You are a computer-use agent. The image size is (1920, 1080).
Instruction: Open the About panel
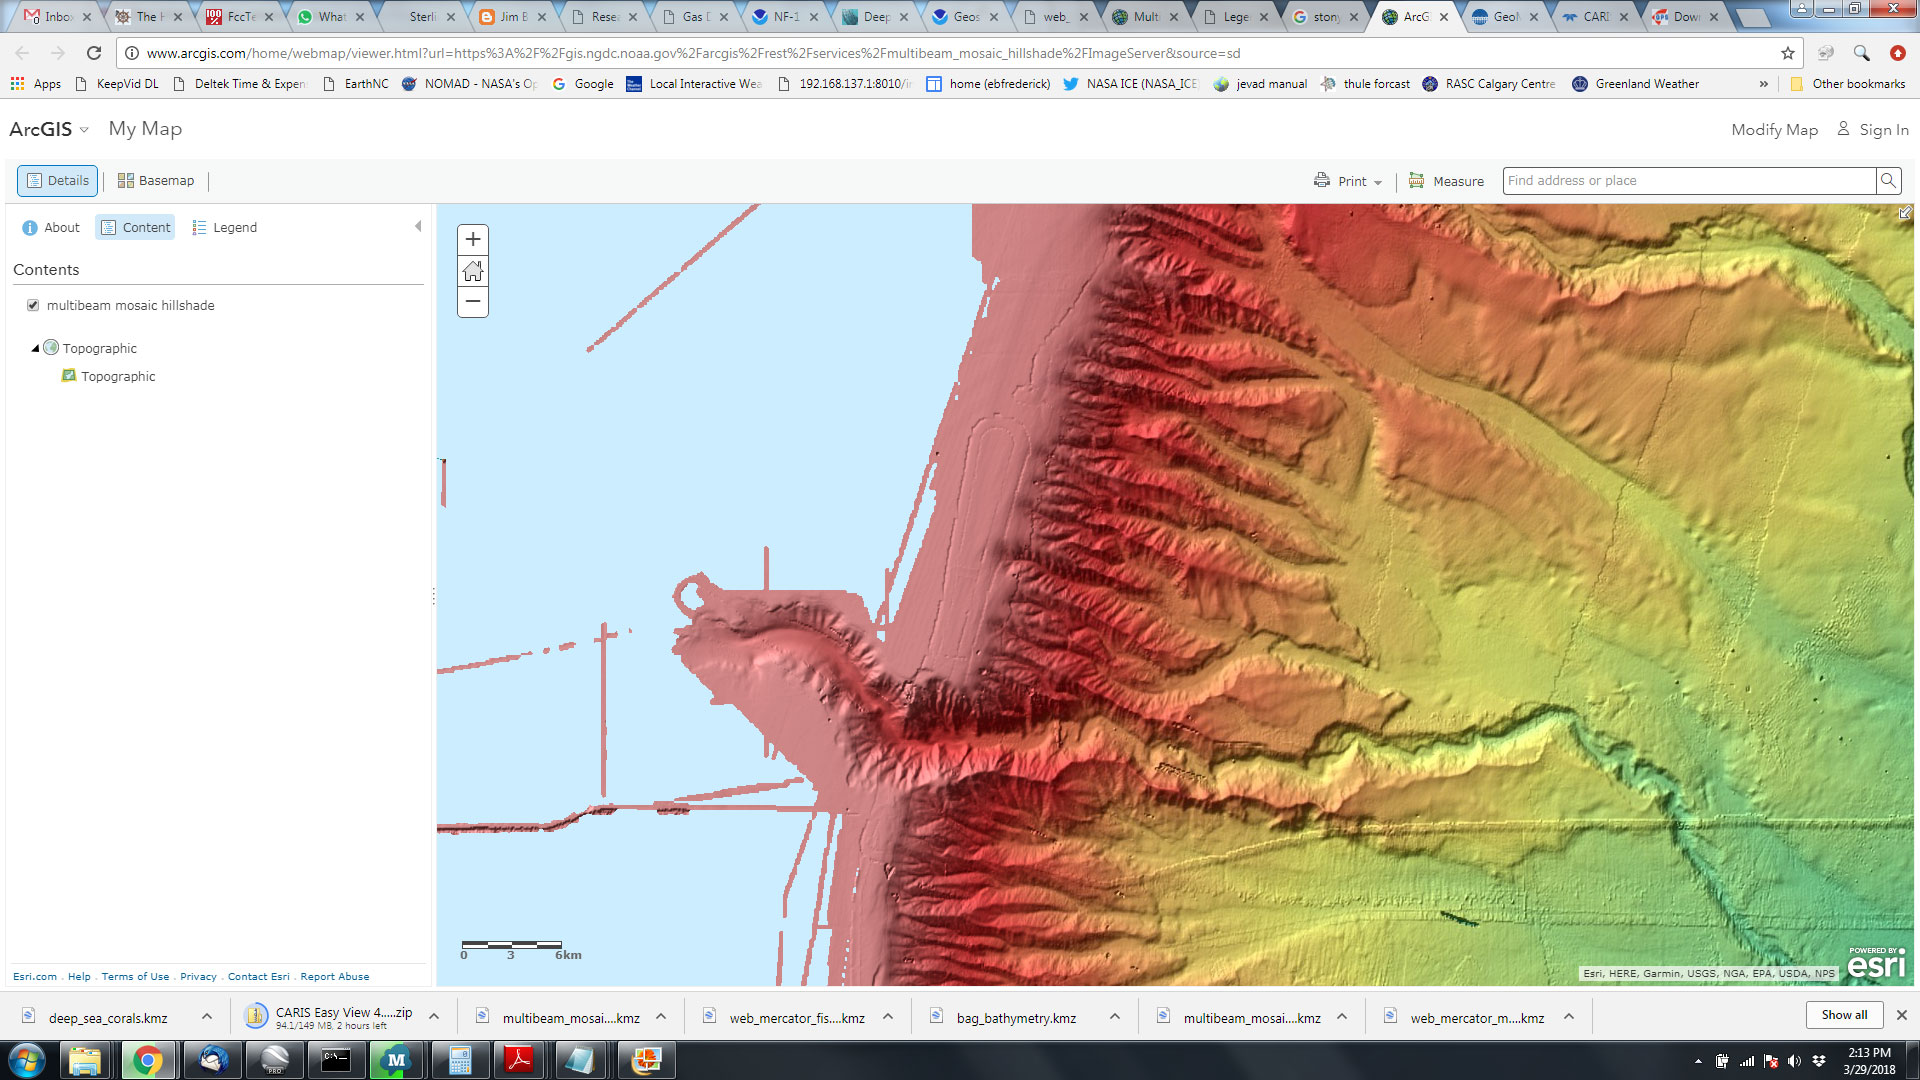pos(51,228)
